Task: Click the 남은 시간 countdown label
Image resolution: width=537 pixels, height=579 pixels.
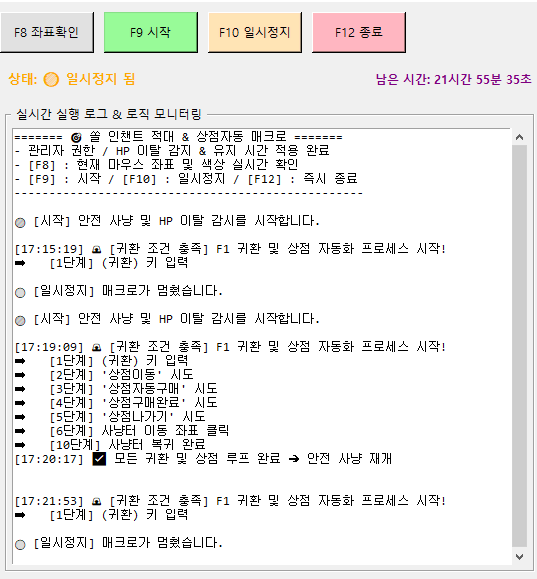Action: click(x=454, y=79)
